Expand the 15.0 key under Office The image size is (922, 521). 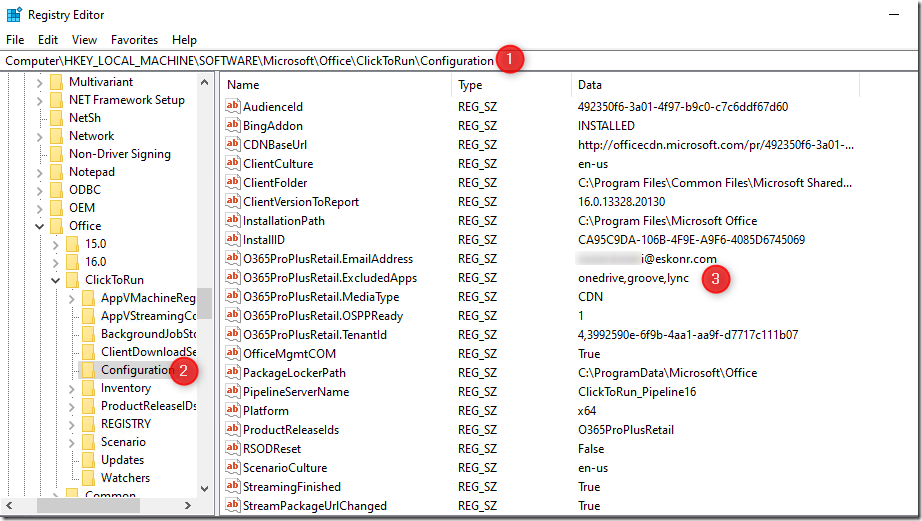click(x=55, y=244)
